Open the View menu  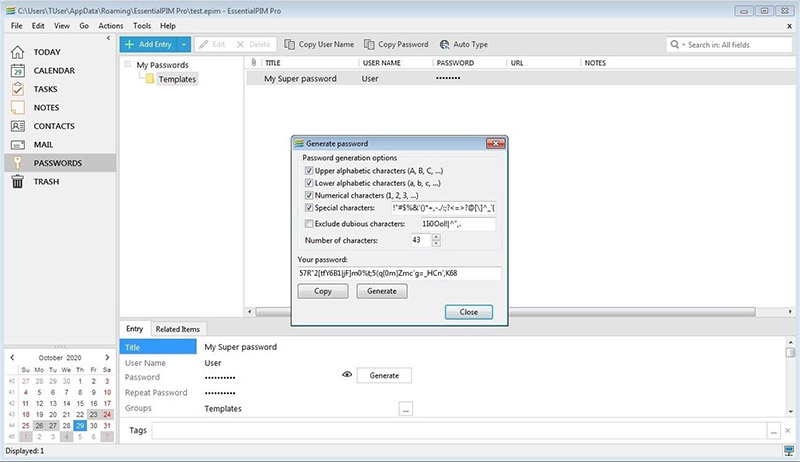click(x=62, y=25)
